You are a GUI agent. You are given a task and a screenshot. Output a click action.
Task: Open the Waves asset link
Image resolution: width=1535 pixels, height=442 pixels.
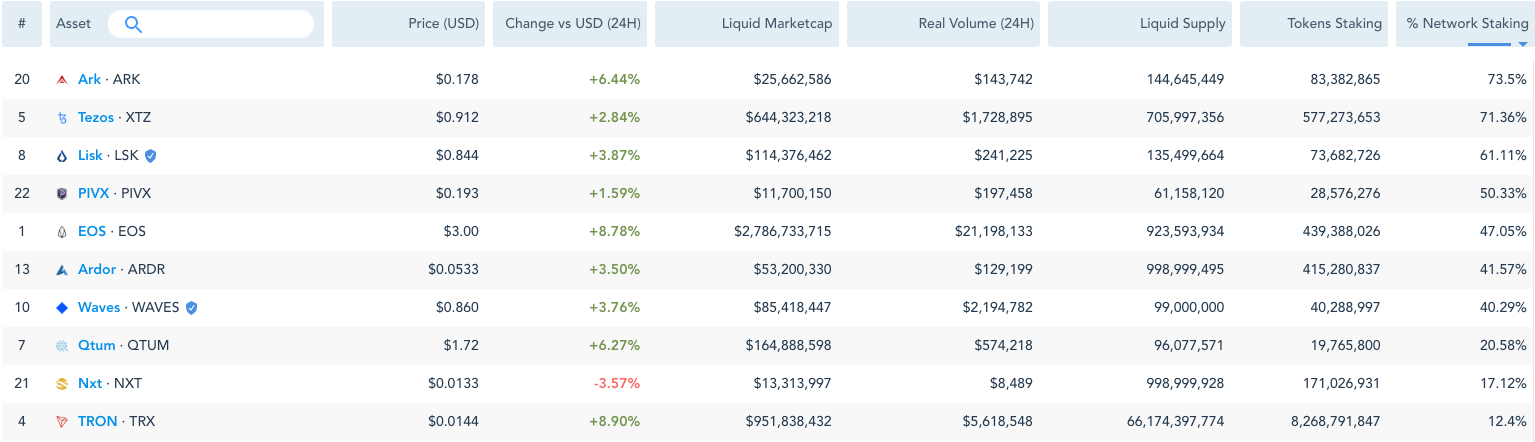click(99, 307)
